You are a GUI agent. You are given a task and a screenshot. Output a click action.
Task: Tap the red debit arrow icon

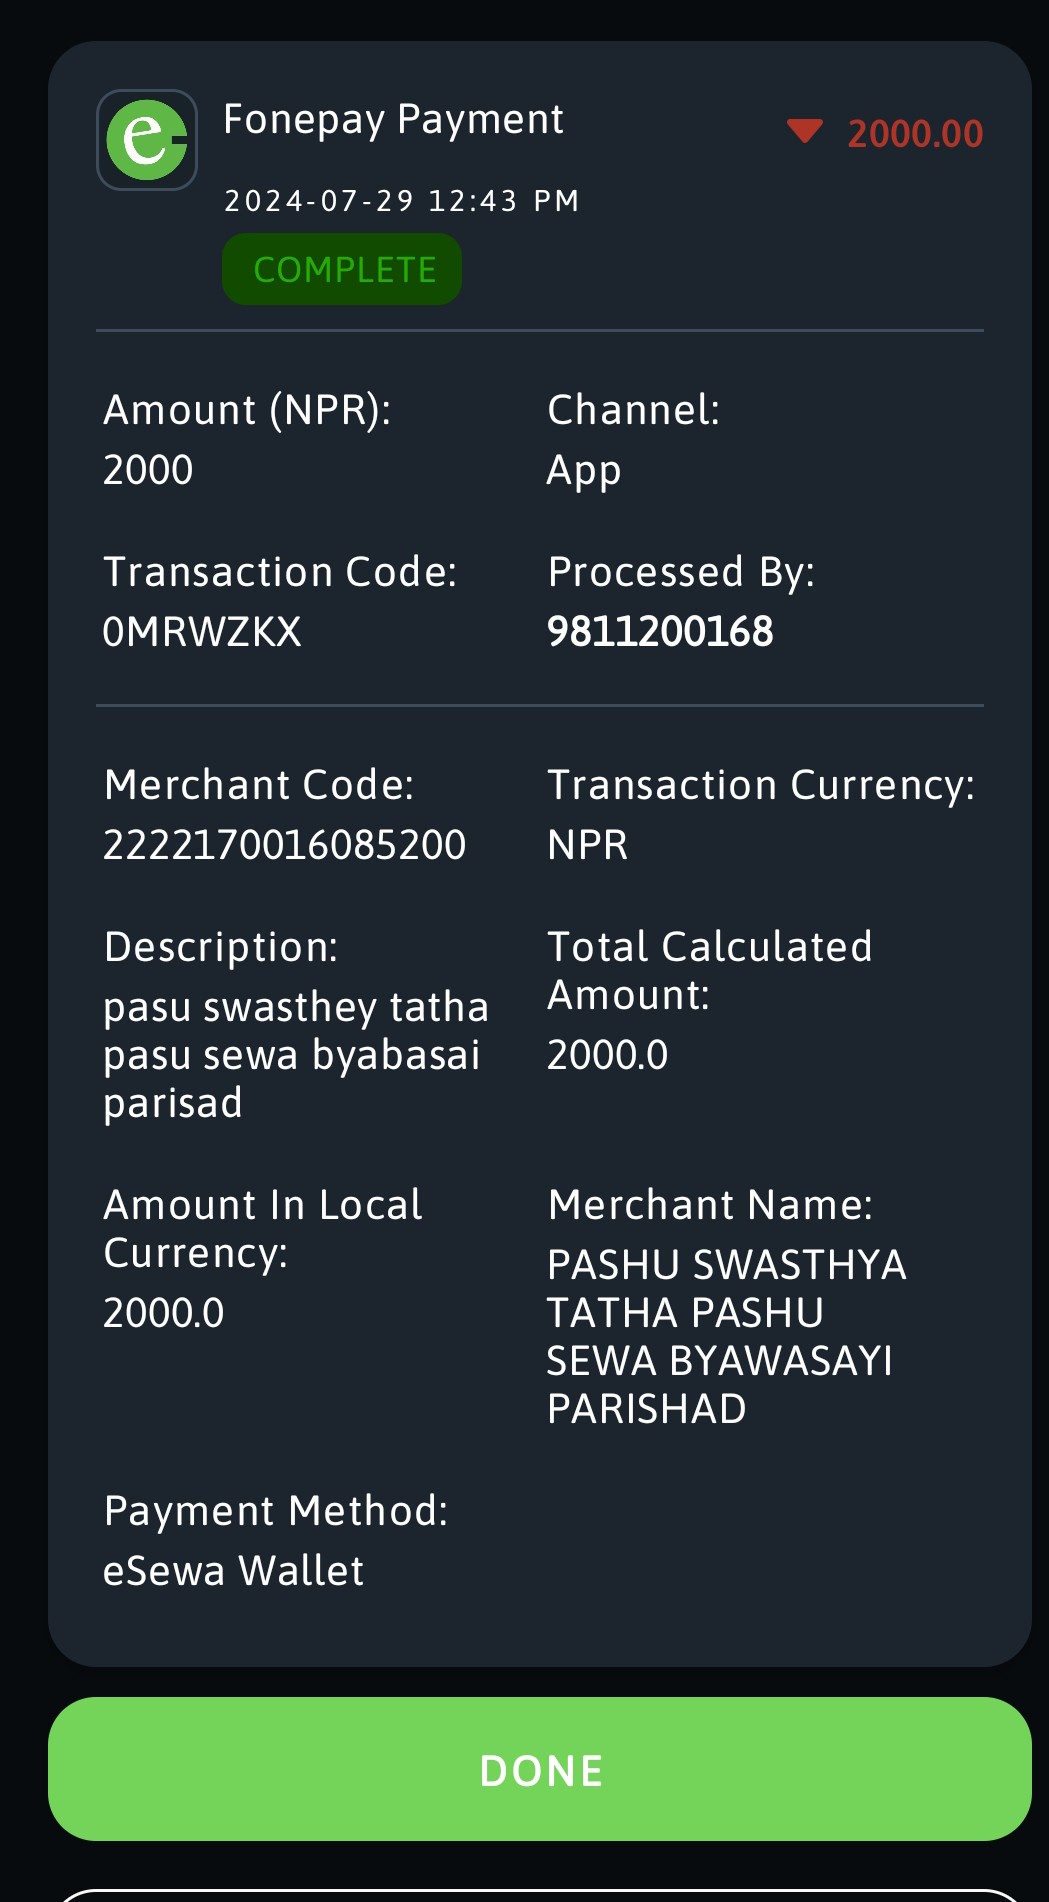[804, 131]
